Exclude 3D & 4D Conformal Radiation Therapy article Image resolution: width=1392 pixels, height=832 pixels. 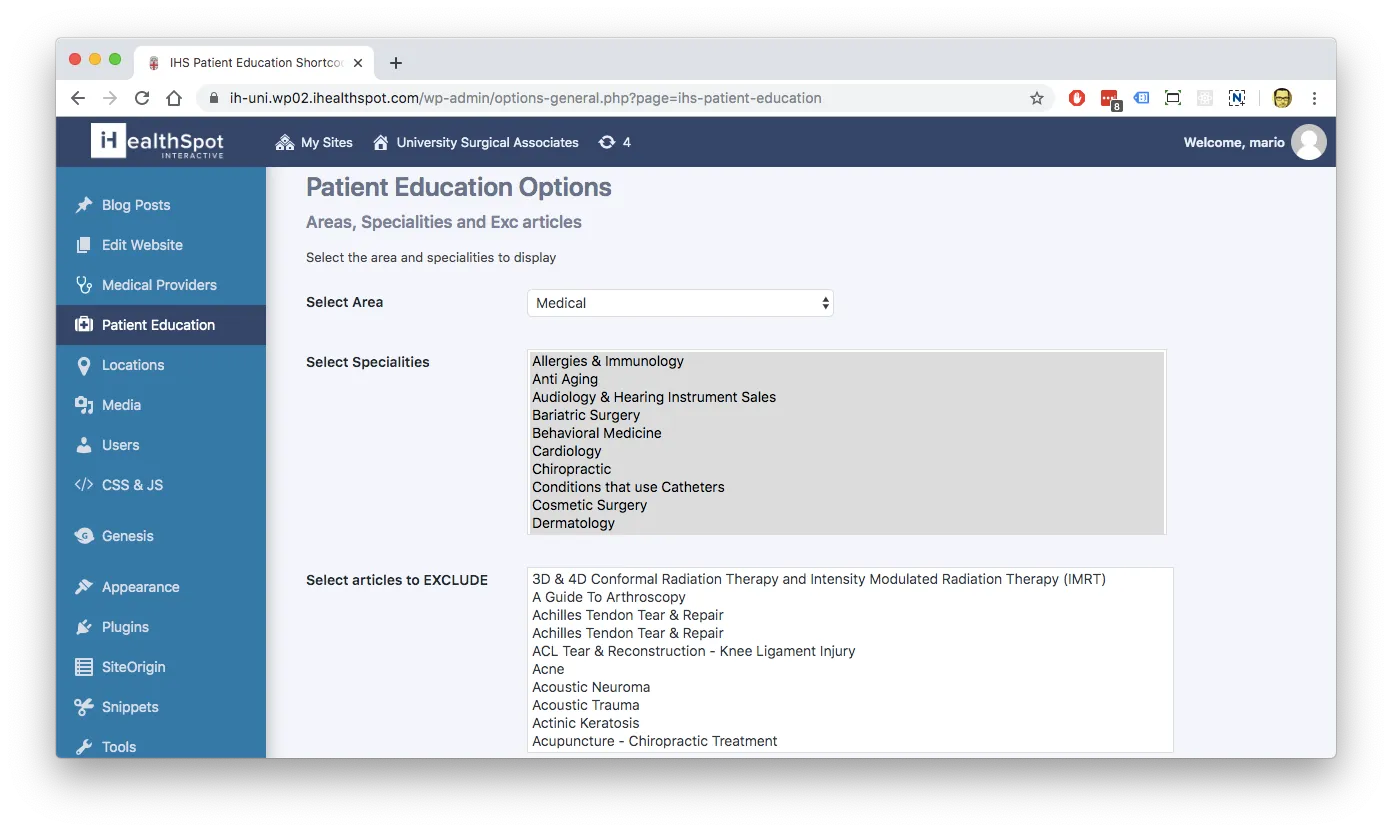coord(850,579)
